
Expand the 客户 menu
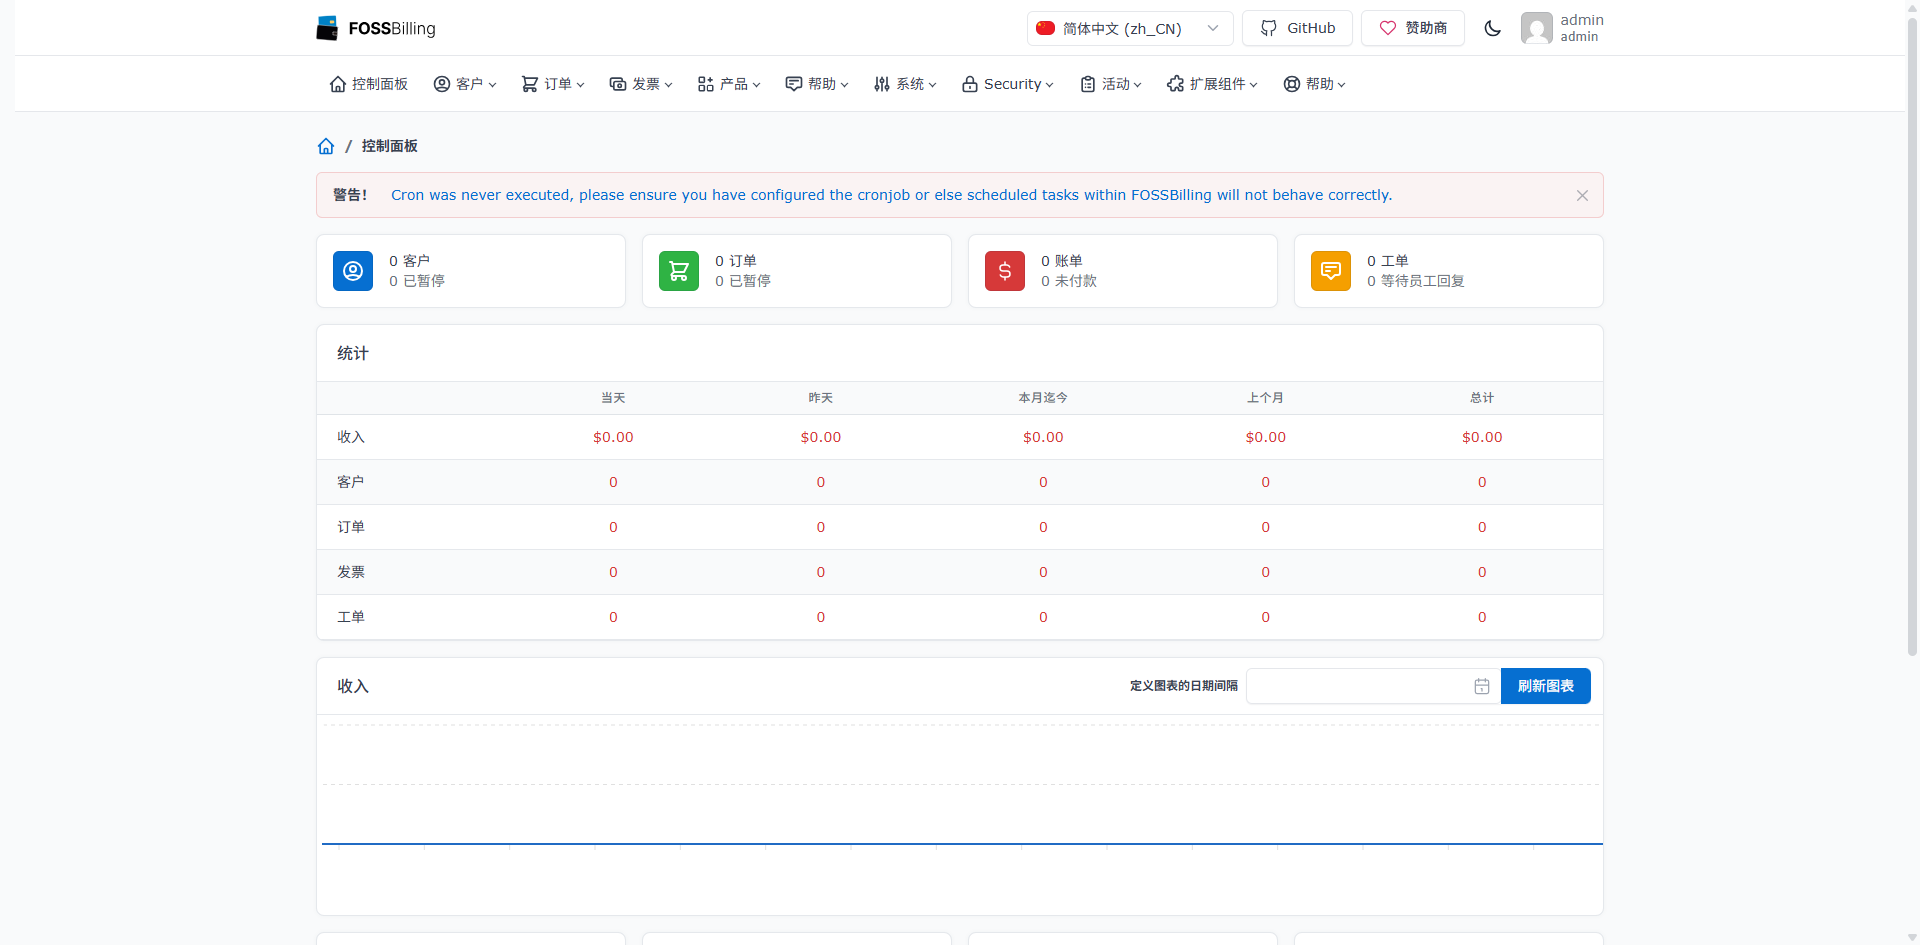465,84
